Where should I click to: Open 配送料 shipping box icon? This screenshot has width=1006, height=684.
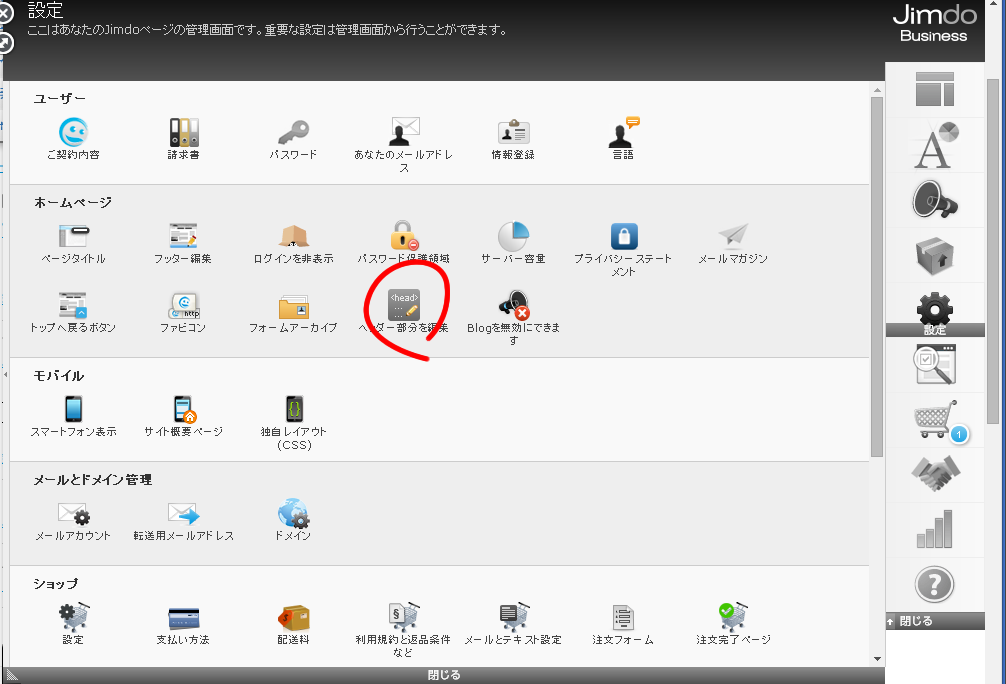(293, 618)
